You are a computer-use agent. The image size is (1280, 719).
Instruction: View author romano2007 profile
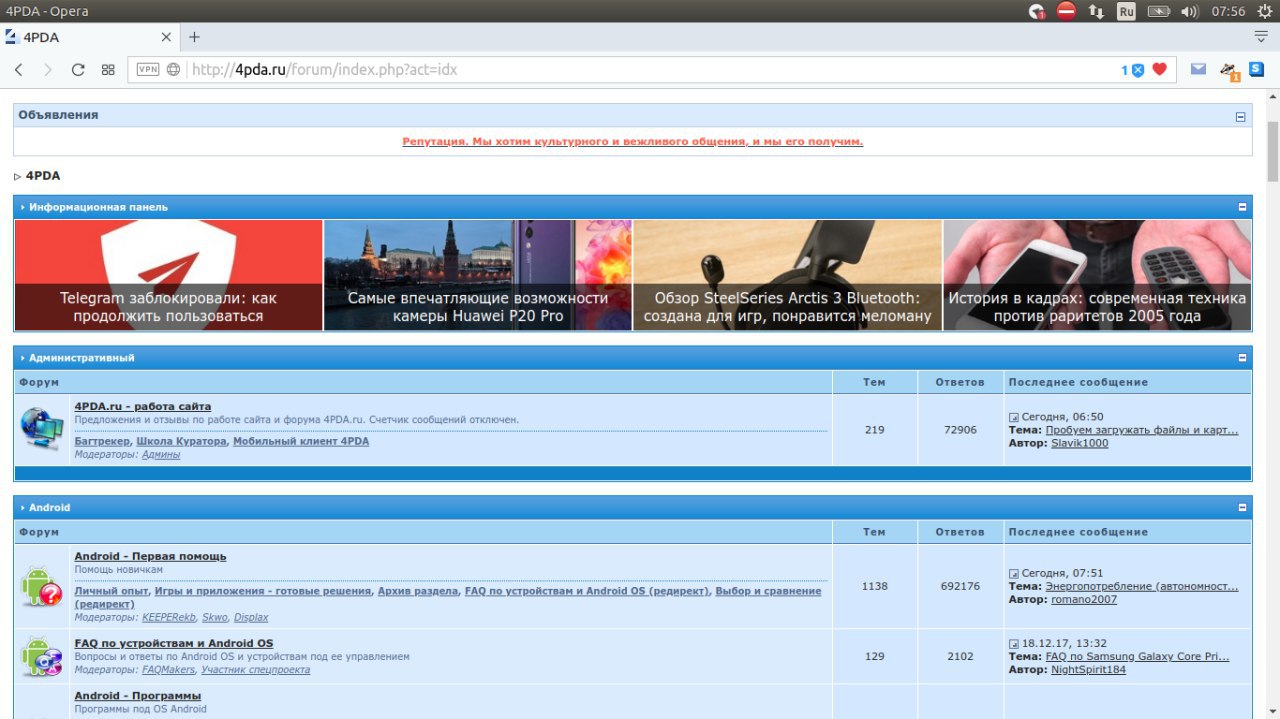click(1084, 599)
